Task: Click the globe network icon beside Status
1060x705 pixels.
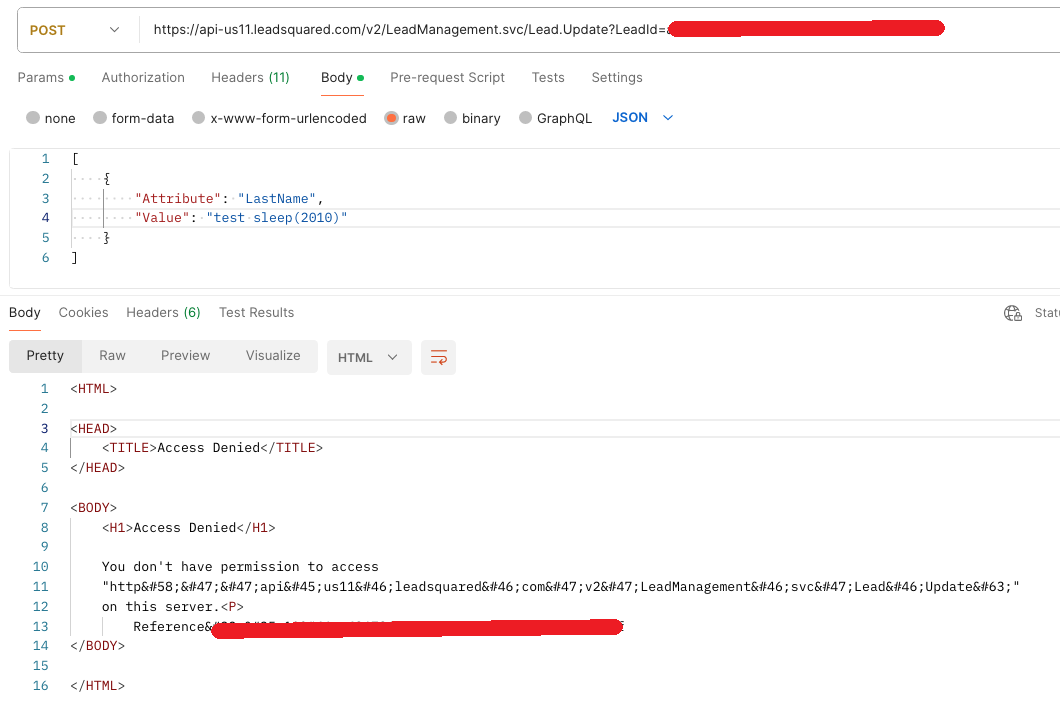Action: pyautogui.click(x=1013, y=313)
